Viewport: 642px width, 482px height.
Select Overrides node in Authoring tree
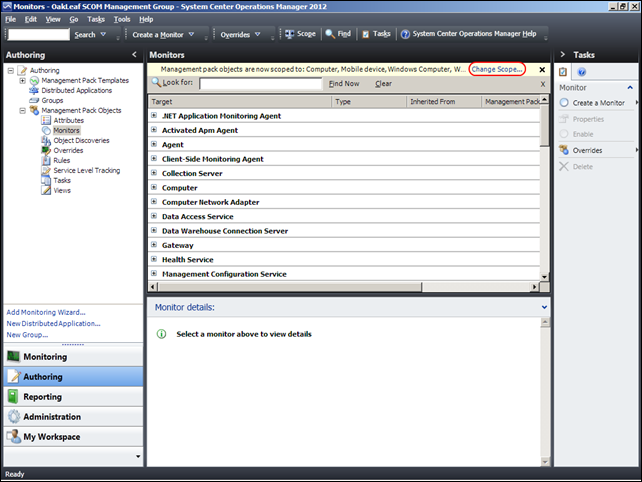point(68,150)
